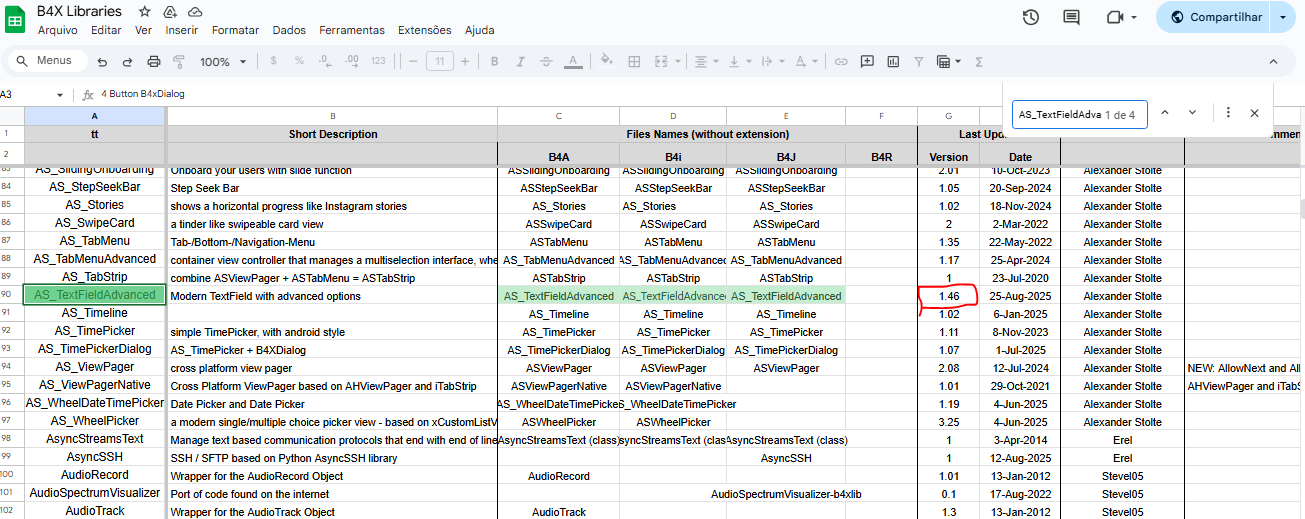Toggle italic formatting
The image size is (1305, 519).
pos(522,61)
